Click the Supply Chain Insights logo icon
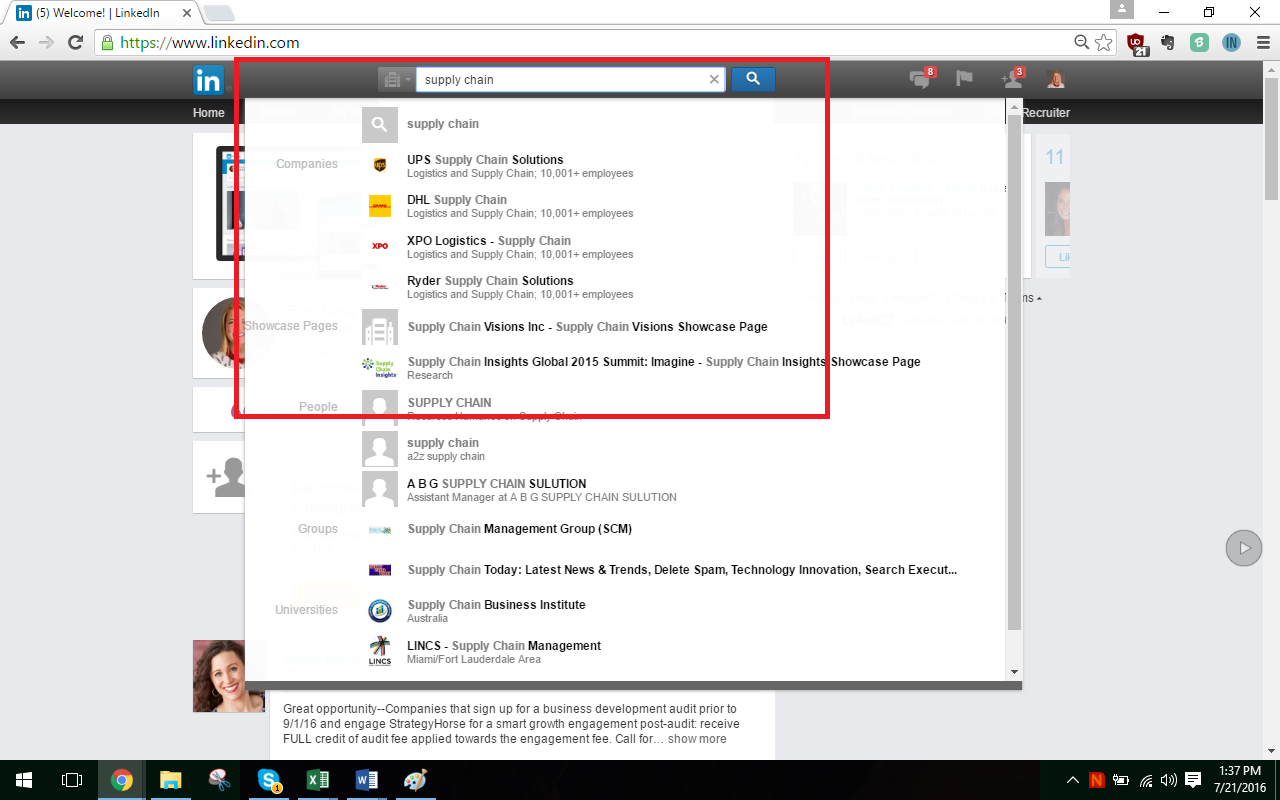Image resolution: width=1280 pixels, height=800 pixels. point(380,368)
